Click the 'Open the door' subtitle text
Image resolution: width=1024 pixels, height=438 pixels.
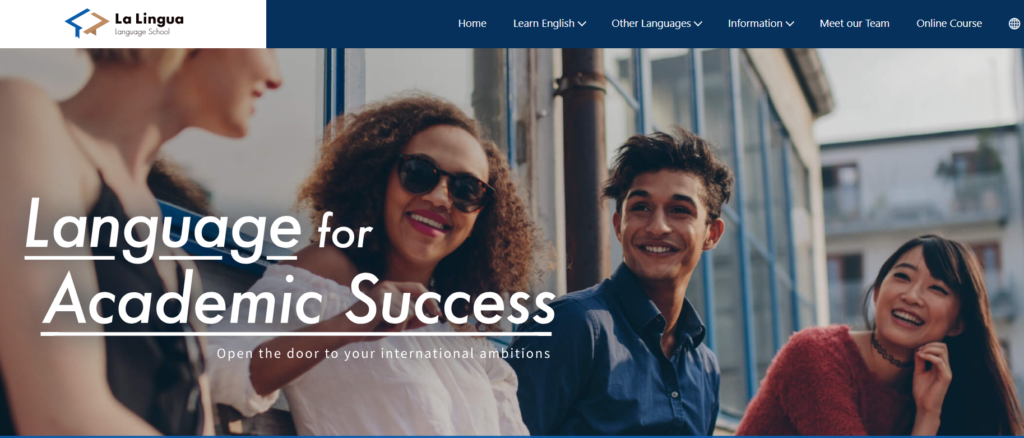tap(383, 354)
